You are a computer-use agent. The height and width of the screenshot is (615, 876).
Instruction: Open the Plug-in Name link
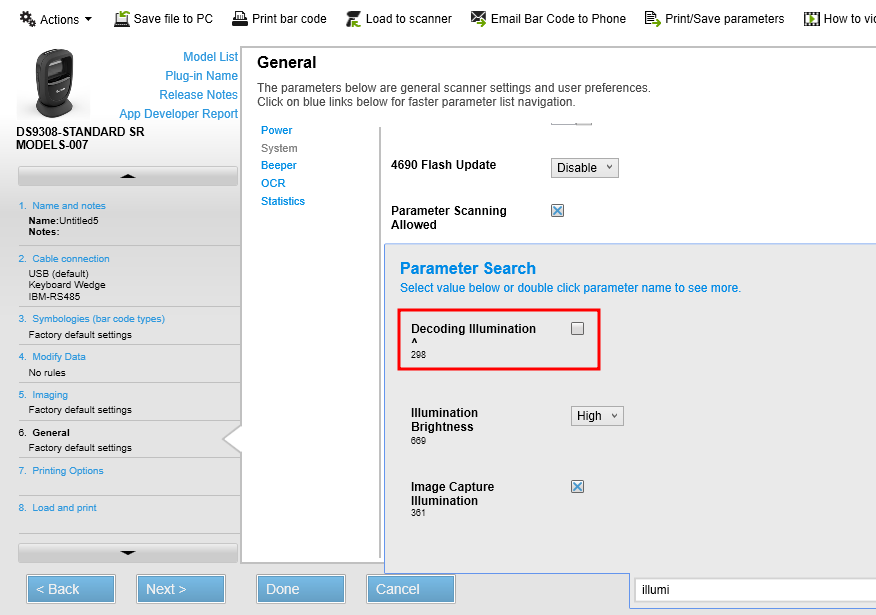point(202,76)
